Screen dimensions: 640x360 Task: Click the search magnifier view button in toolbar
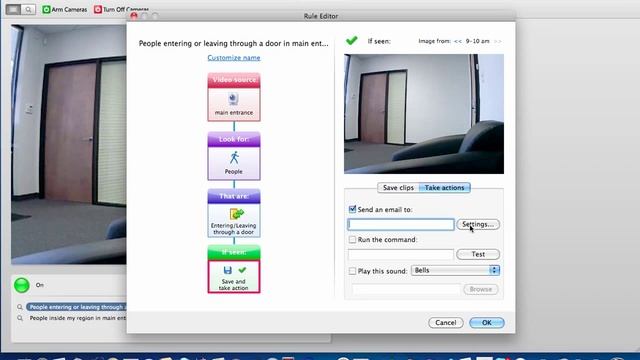pyautogui.click(x=28, y=9)
